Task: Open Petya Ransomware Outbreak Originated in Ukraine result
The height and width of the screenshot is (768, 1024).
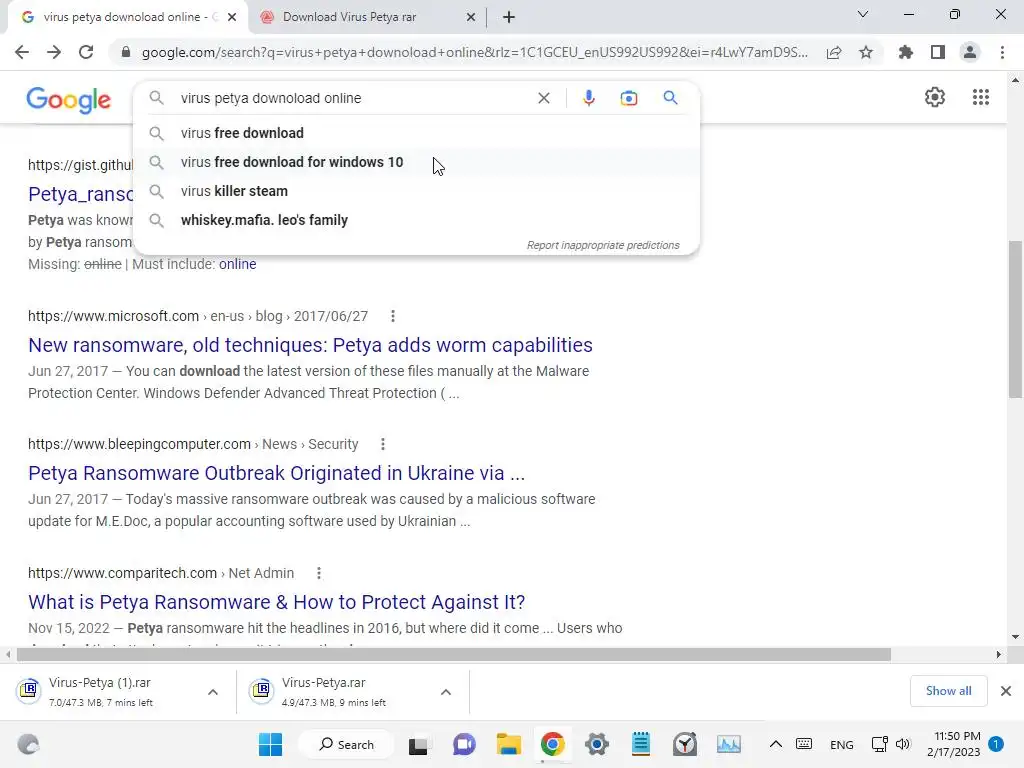Action: [276, 473]
